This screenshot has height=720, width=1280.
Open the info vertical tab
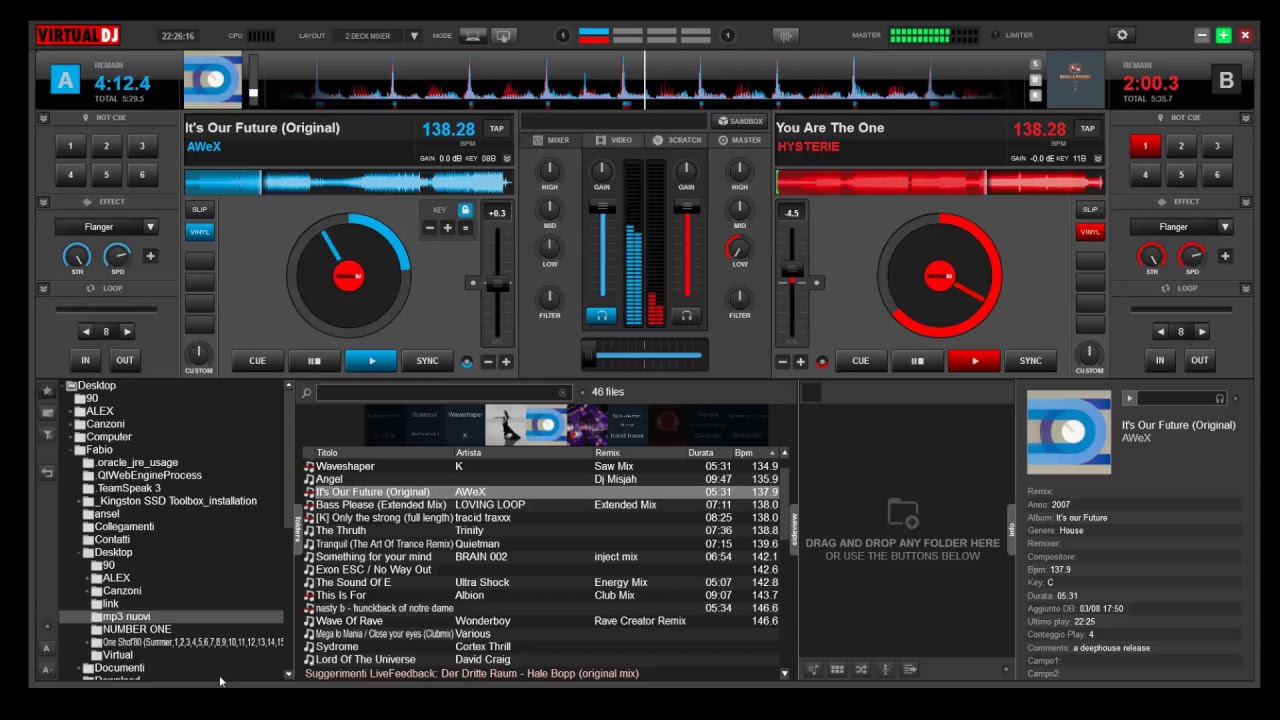click(1011, 528)
